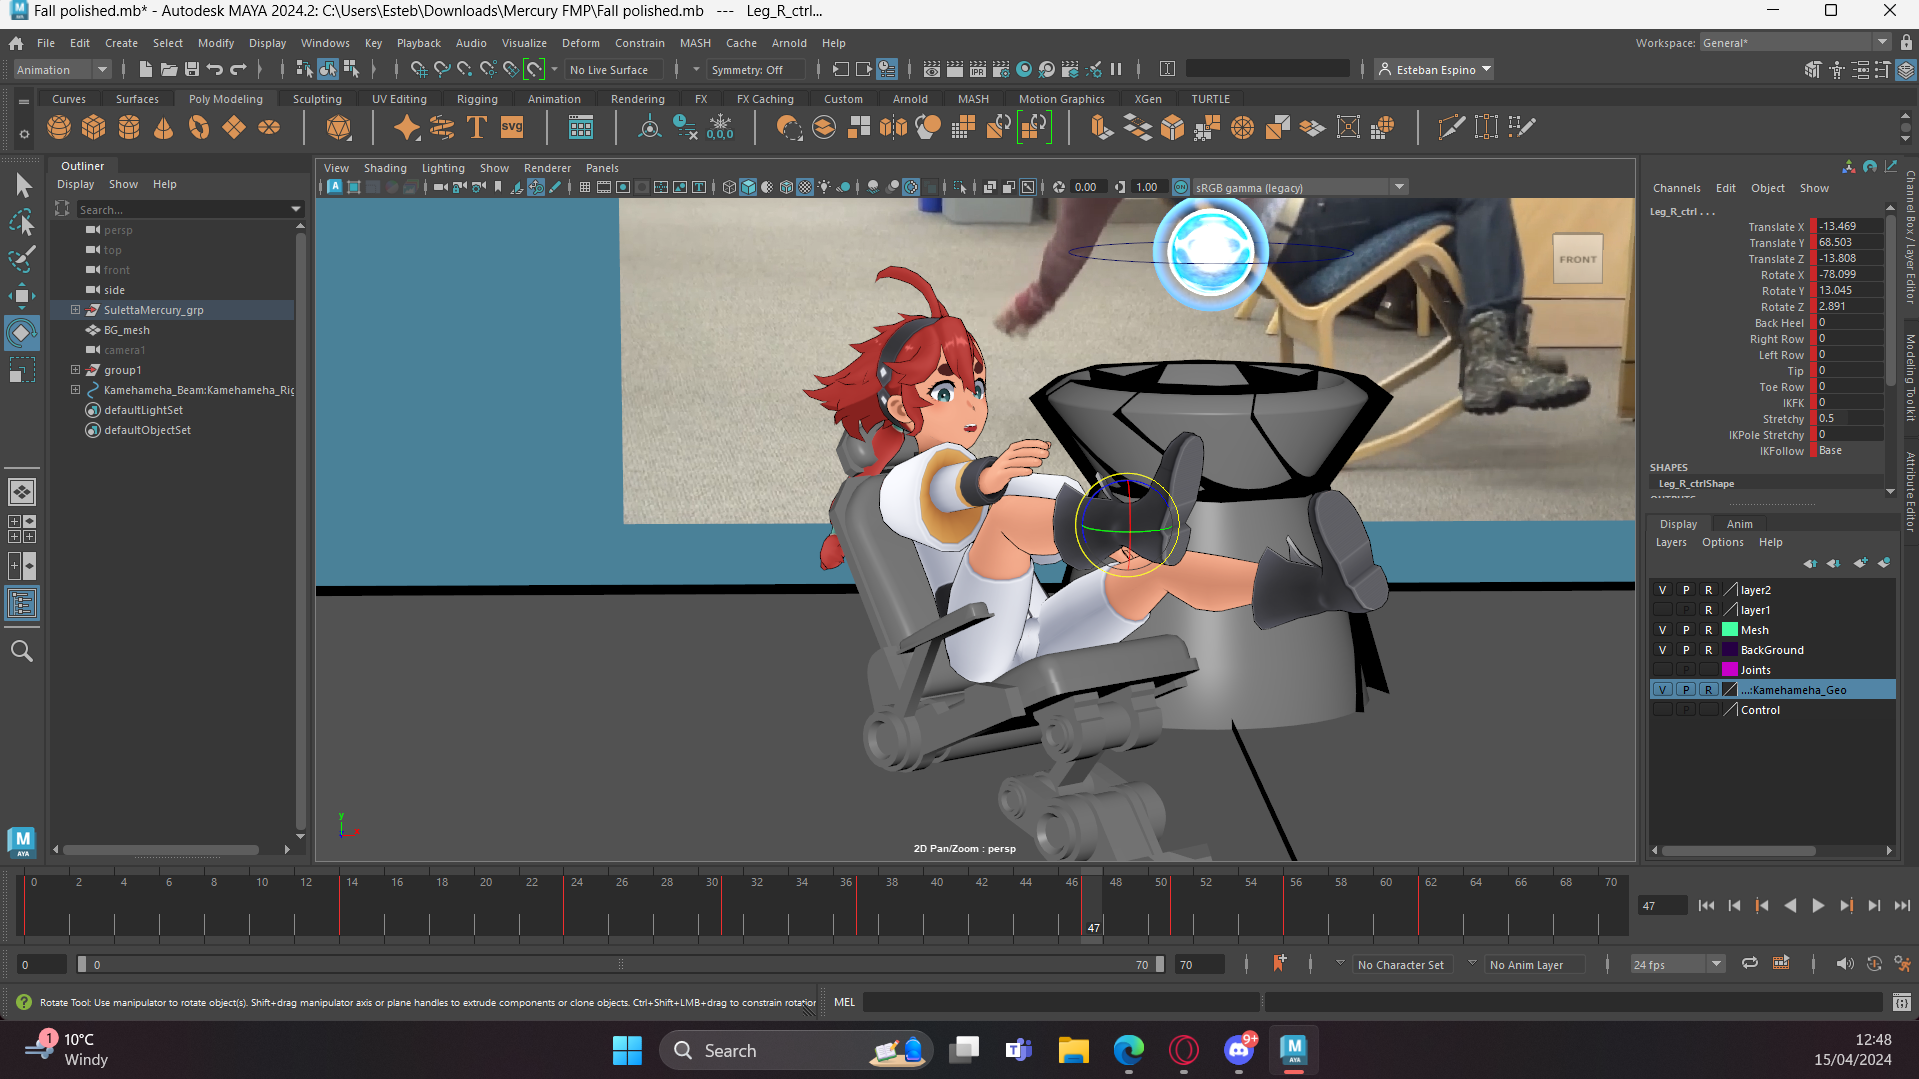Screen dimensions: 1919x1079
Task: Select the Scale tool in toolbox
Action: tap(22, 370)
